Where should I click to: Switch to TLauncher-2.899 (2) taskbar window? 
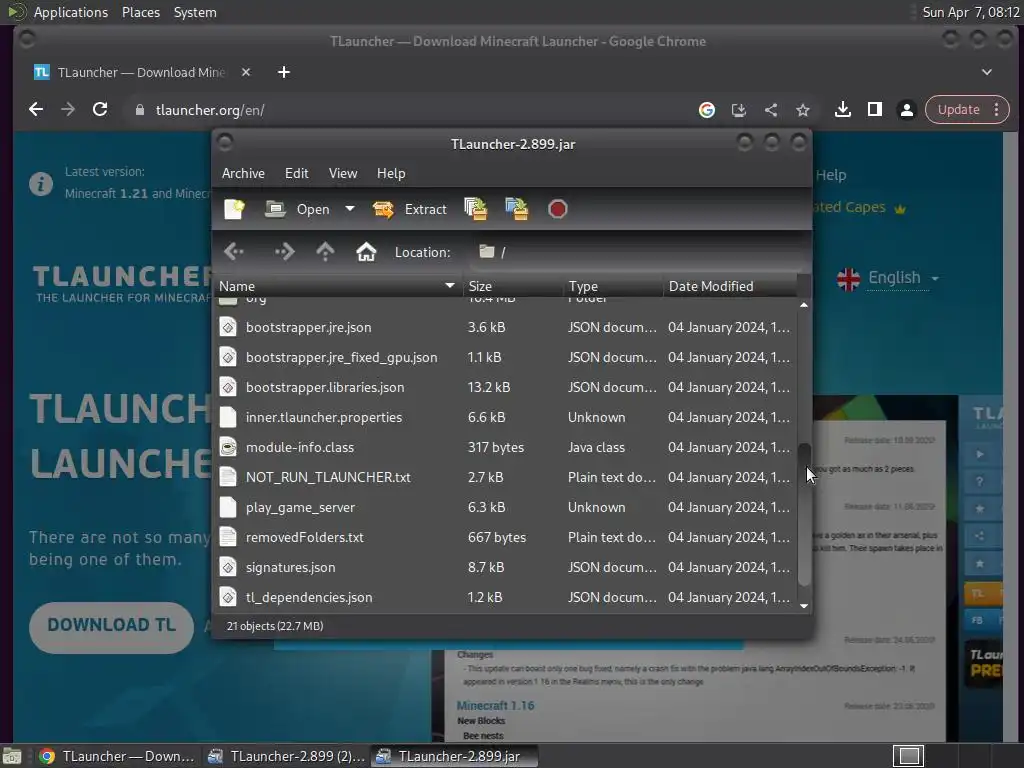click(285, 756)
